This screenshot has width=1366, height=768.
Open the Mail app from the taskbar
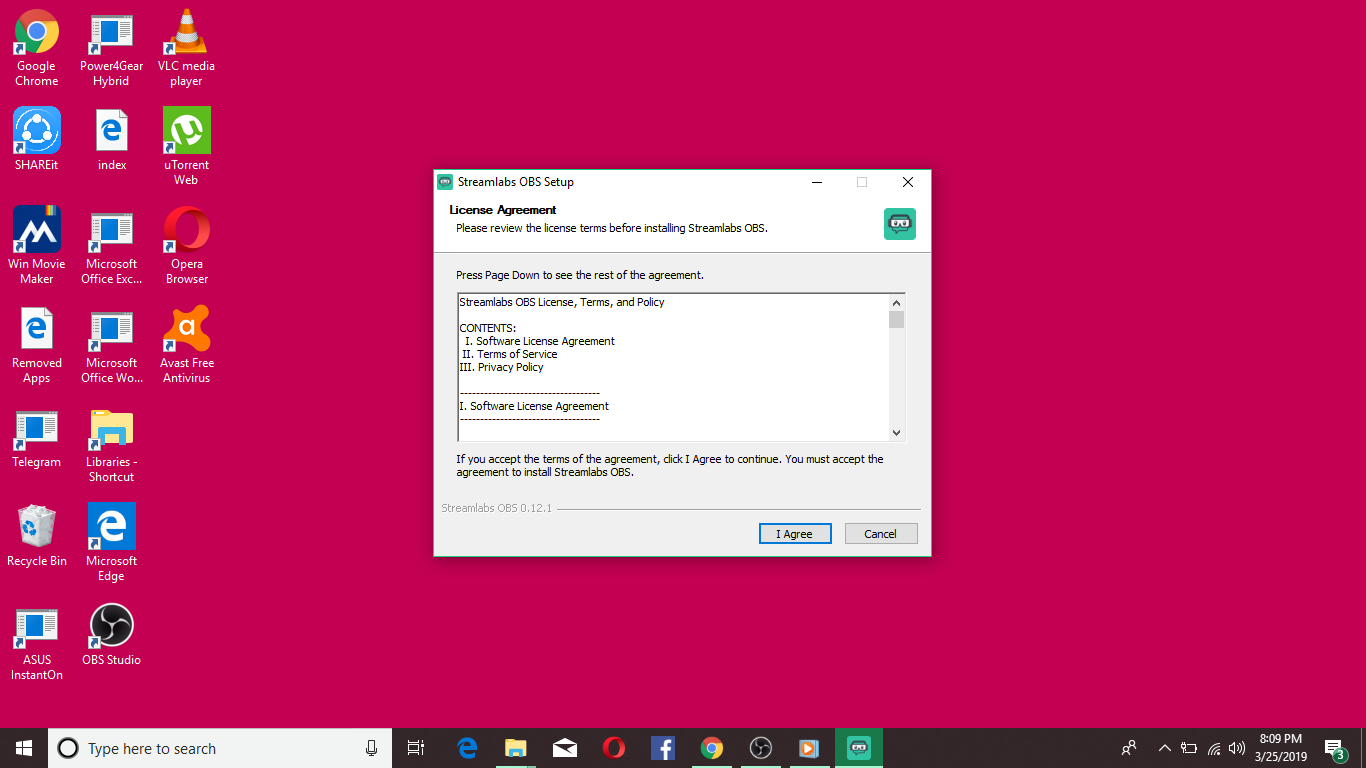(x=564, y=748)
